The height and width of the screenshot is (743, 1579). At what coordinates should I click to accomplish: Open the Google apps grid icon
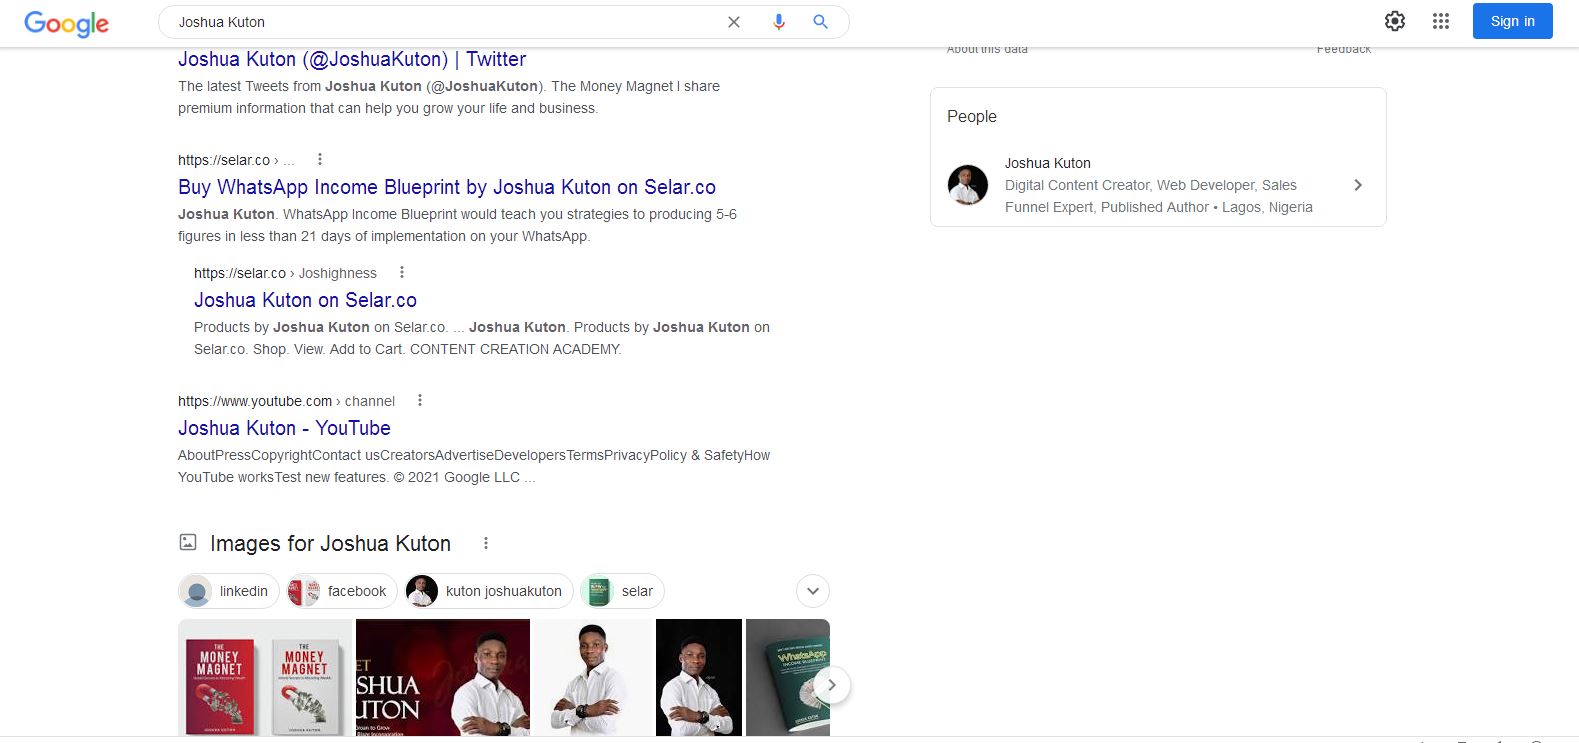[x=1441, y=21]
